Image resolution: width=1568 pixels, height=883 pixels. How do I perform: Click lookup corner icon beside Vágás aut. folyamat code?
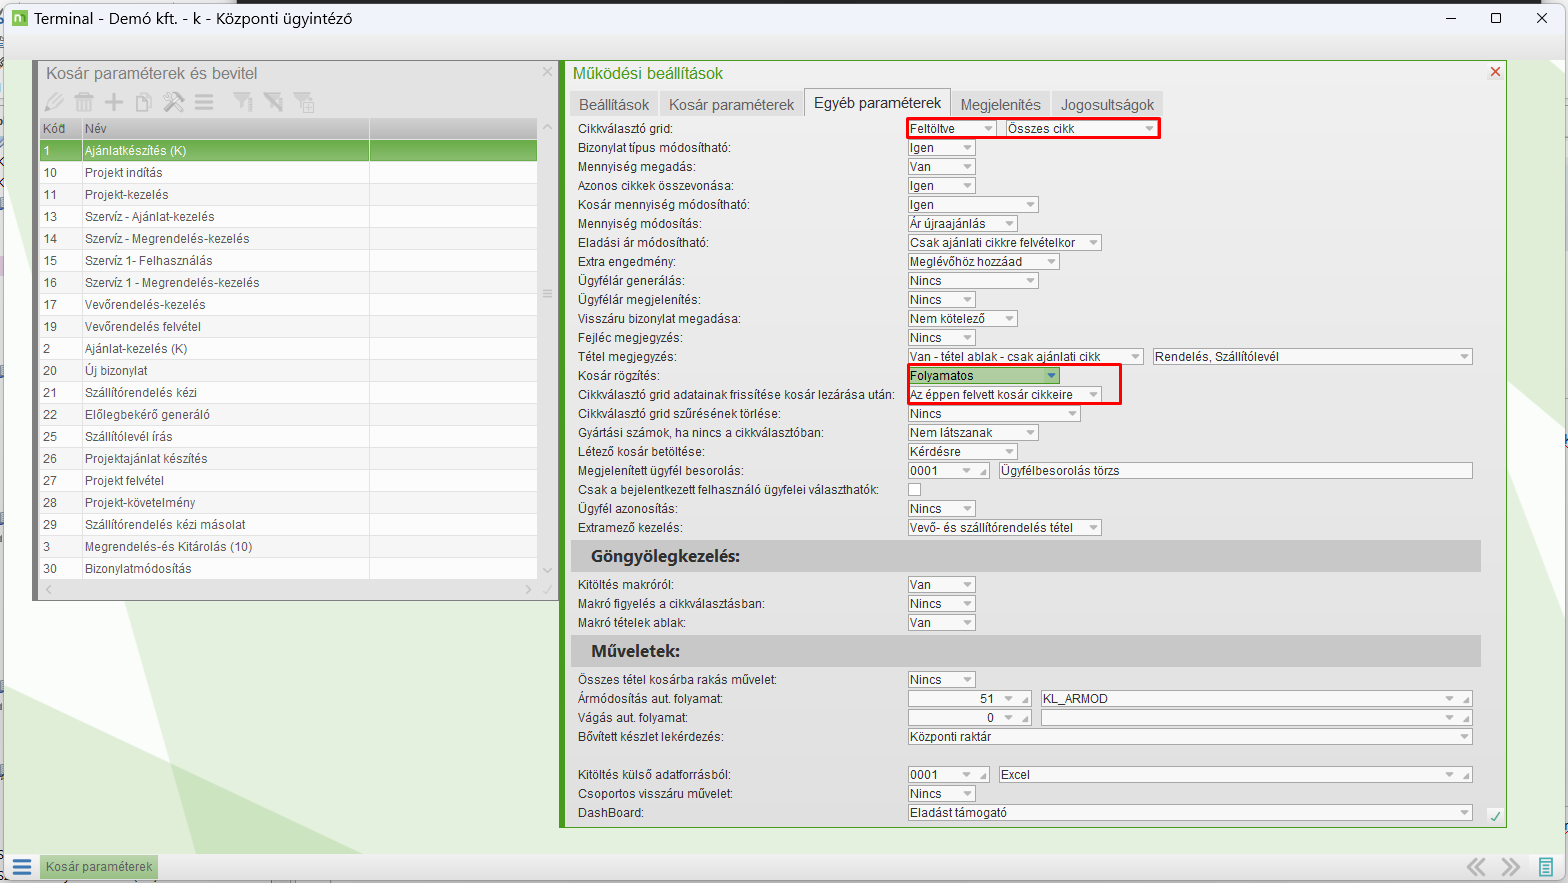coord(1025,718)
